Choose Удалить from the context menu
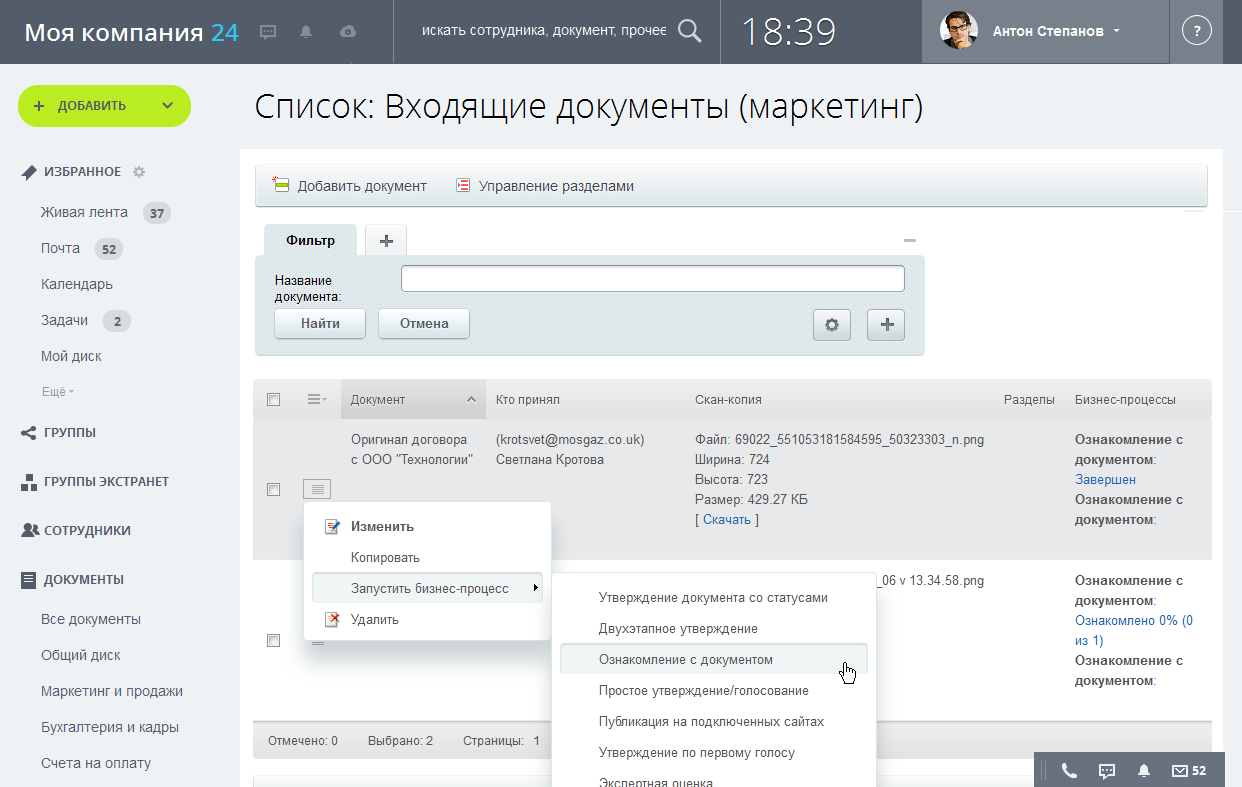Image resolution: width=1242 pixels, height=787 pixels. pos(374,620)
